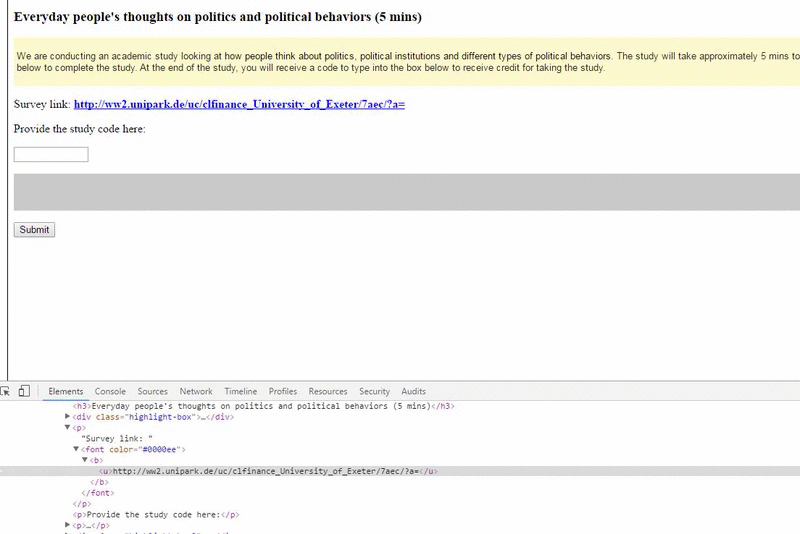Collapse the Survey link p node

(x=67, y=427)
